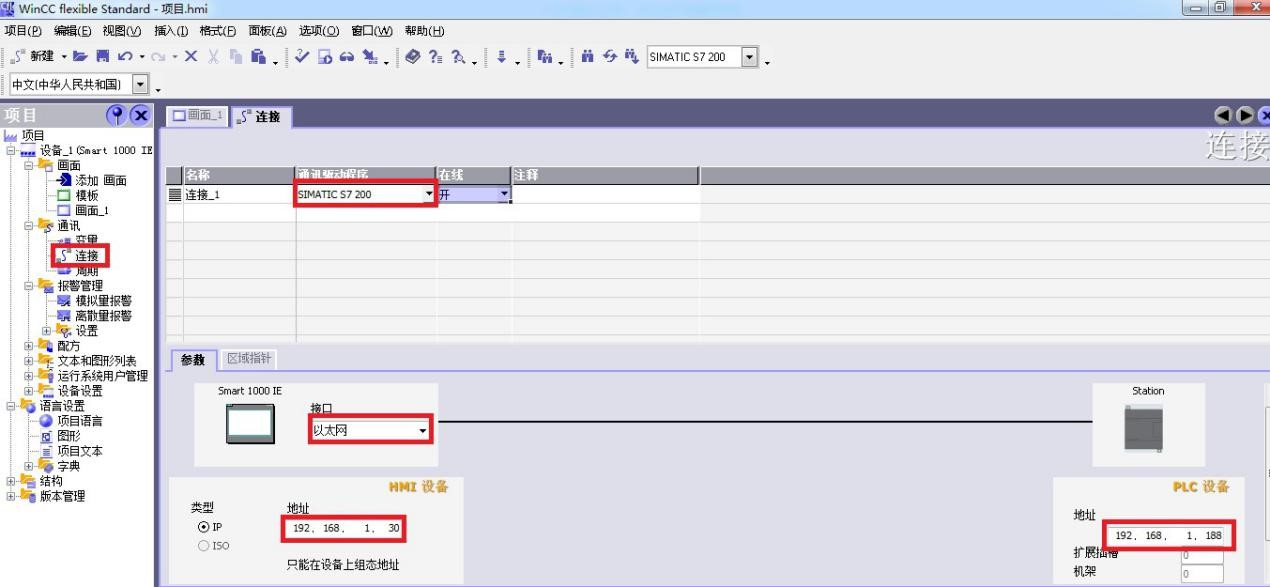Select the ISO type radio button

point(204,545)
